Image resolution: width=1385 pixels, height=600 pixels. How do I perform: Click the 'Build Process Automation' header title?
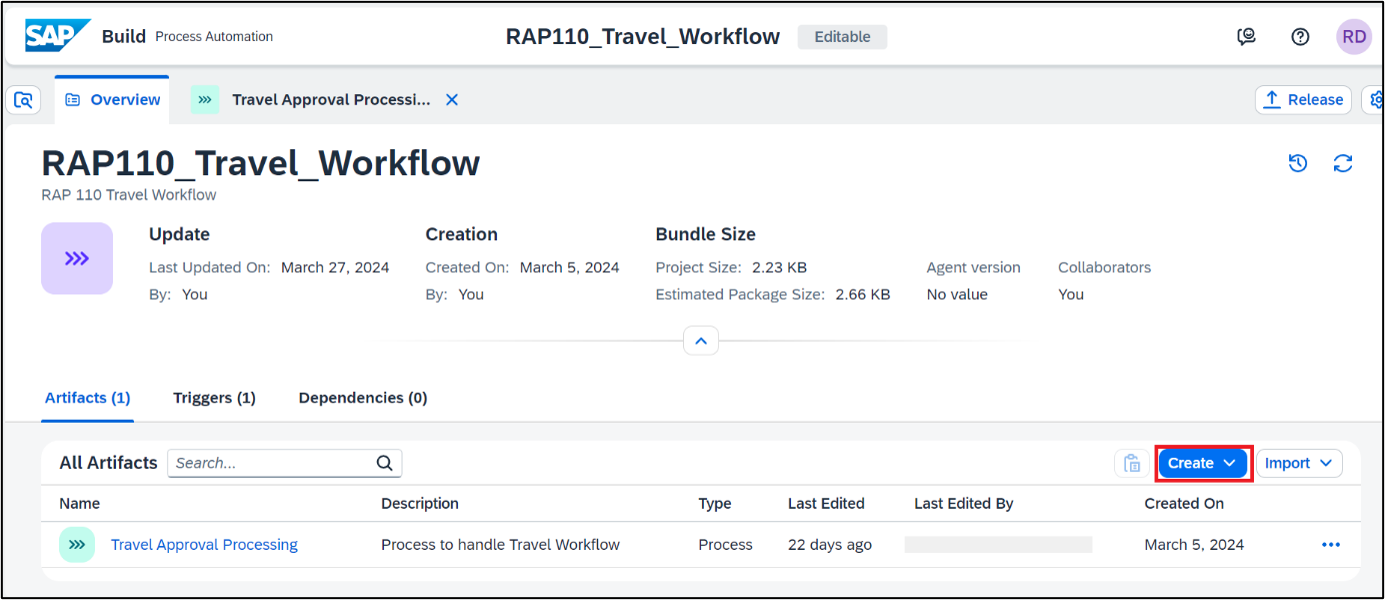187,37
